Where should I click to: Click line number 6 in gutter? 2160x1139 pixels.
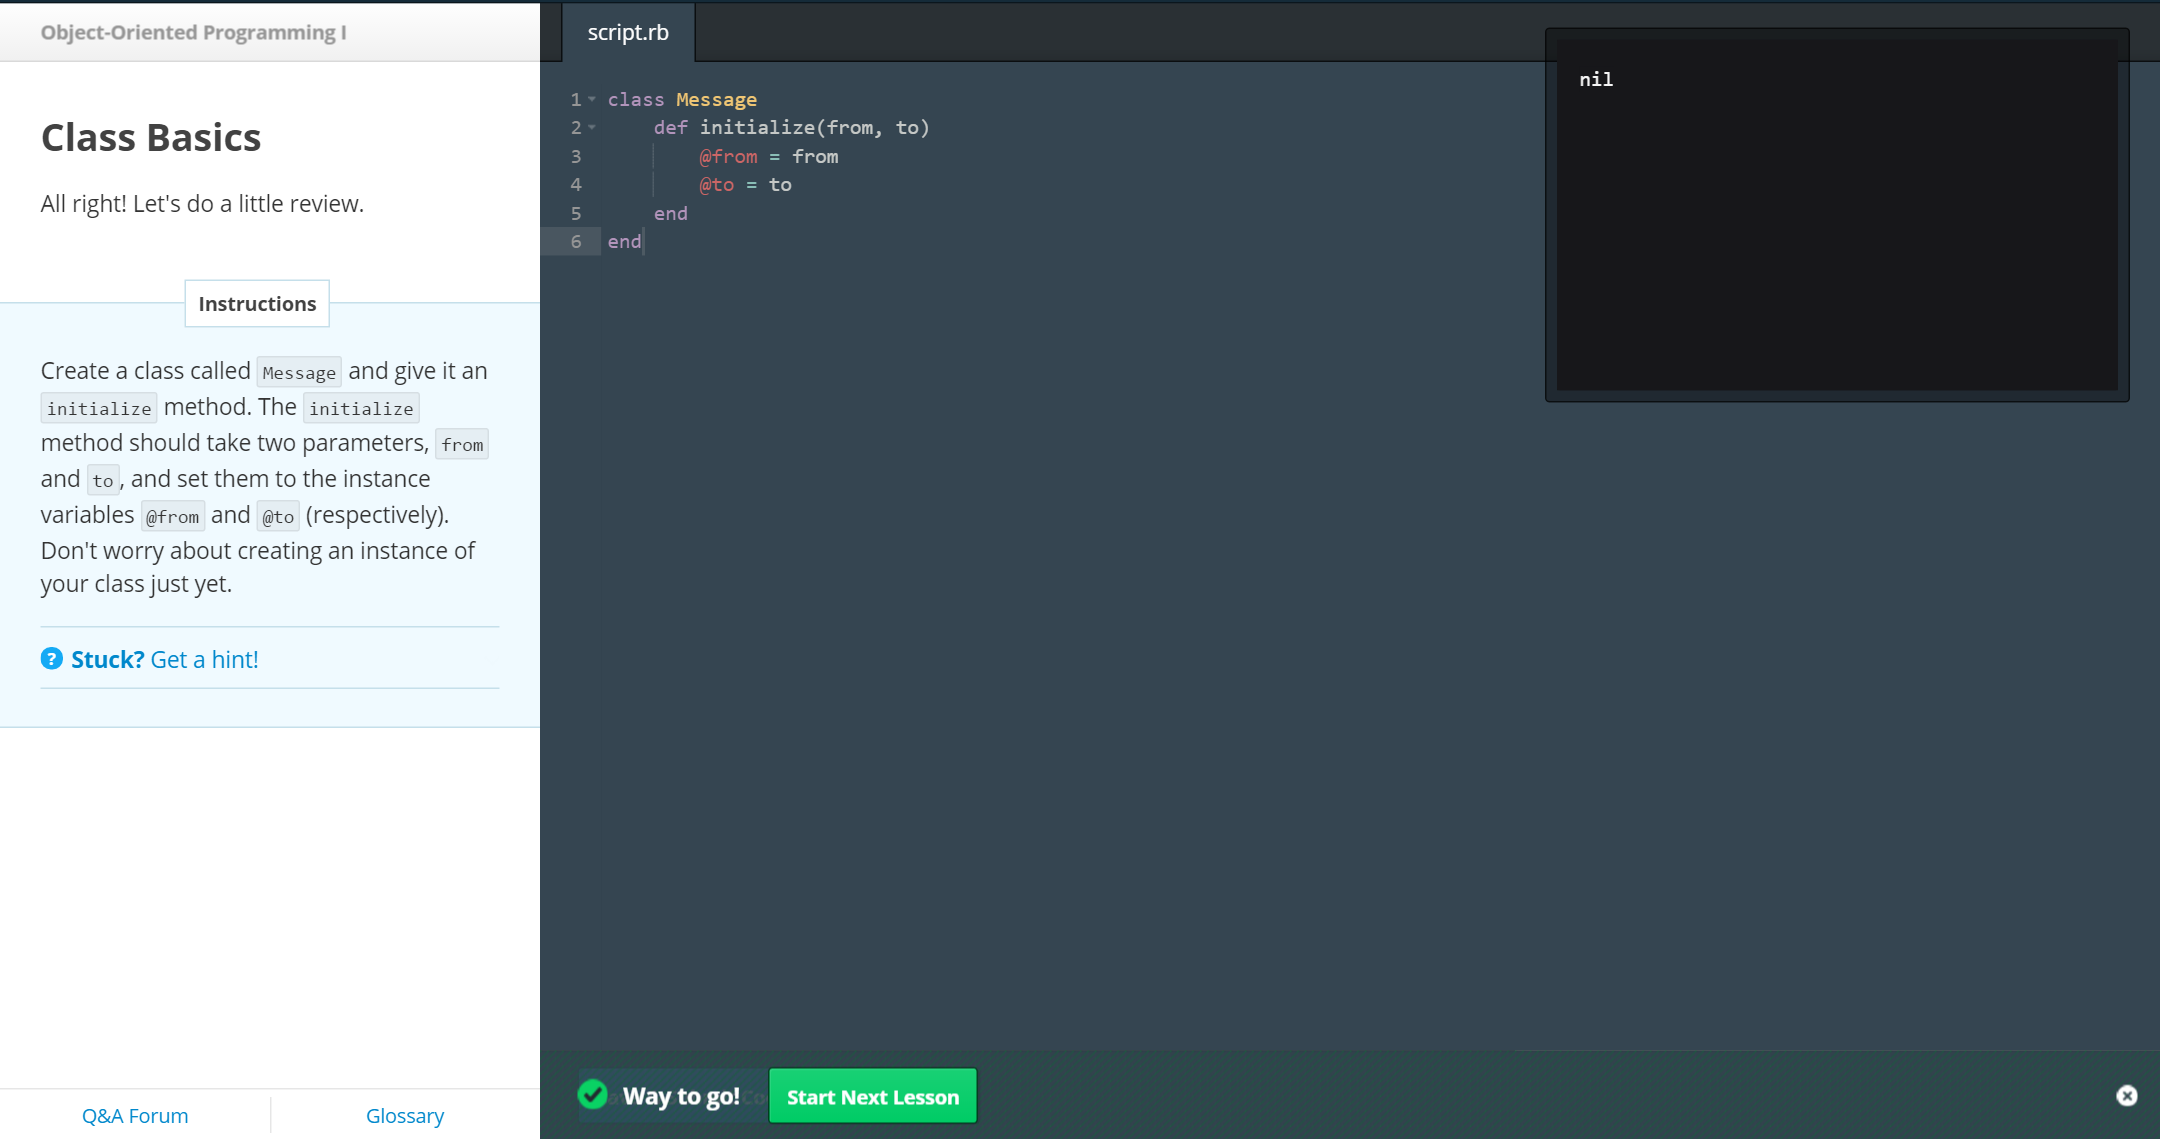576,242
